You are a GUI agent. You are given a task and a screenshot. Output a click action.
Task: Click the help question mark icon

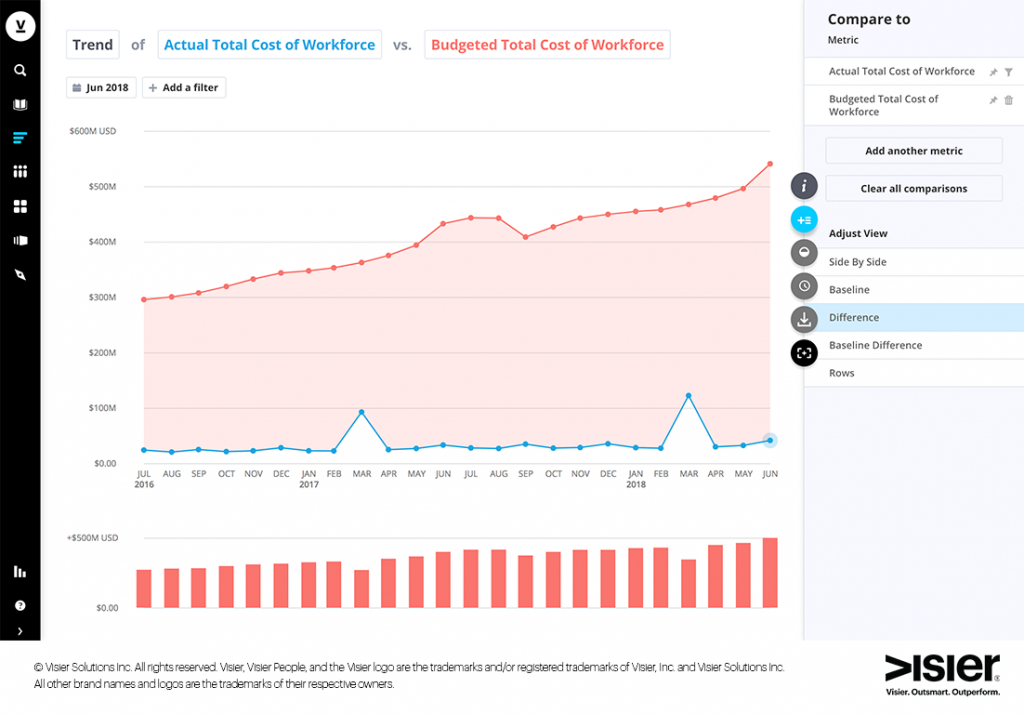click(20, 604)
